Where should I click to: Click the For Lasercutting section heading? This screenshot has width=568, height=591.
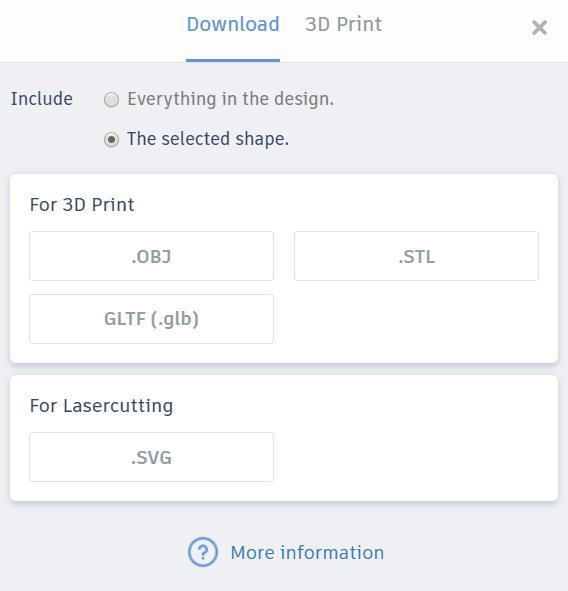coord(101,406)
